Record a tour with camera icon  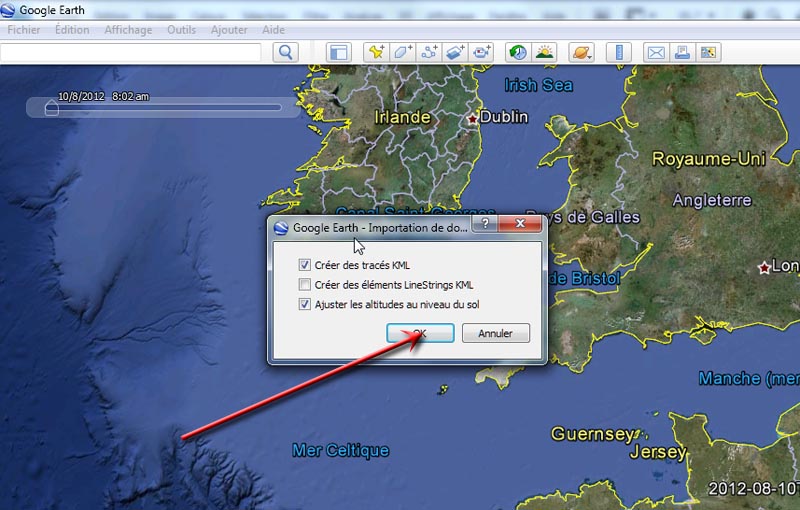point(481,53)
